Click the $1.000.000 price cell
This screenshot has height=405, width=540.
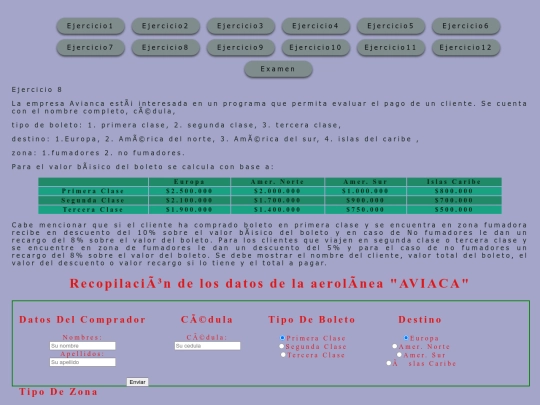365,191
